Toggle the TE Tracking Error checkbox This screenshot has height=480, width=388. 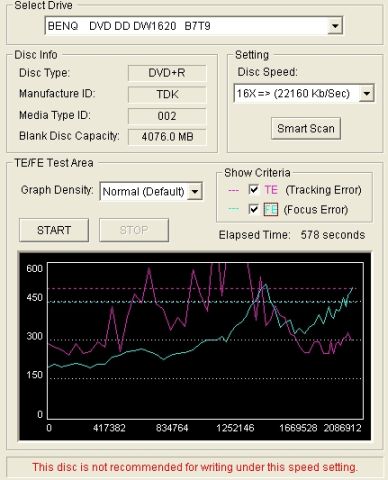coord(254,190)
